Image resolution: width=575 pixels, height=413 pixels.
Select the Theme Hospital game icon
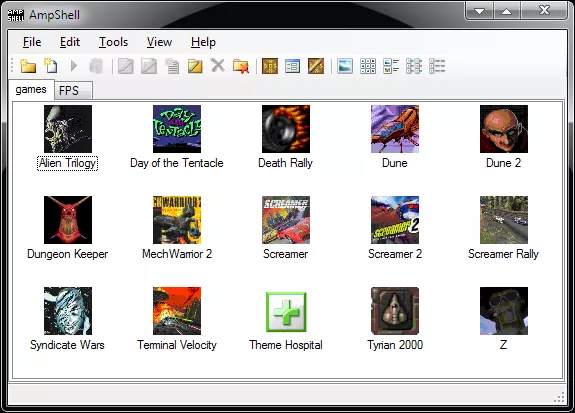pos(286,312)
